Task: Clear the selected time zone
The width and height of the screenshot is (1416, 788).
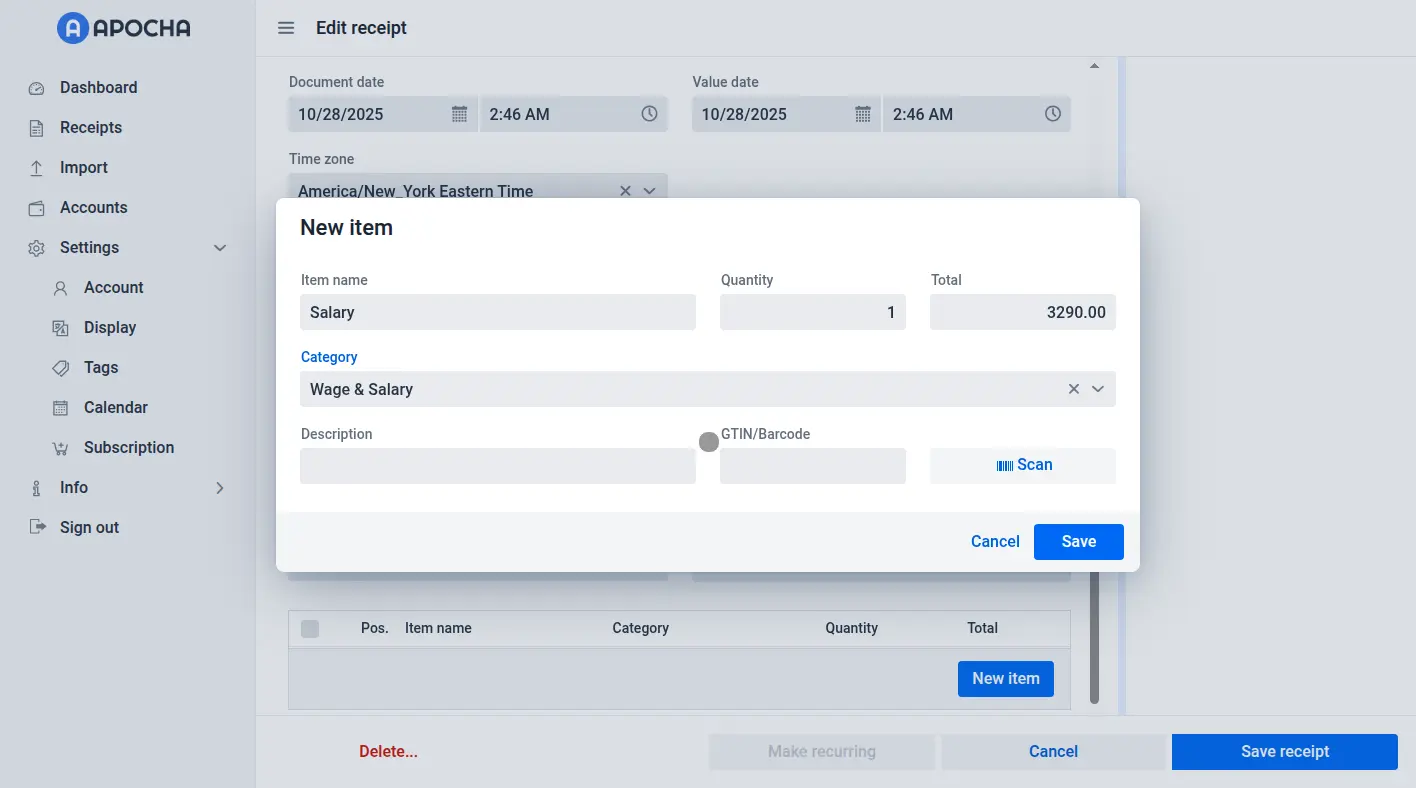Action: [x=625, y=190]
